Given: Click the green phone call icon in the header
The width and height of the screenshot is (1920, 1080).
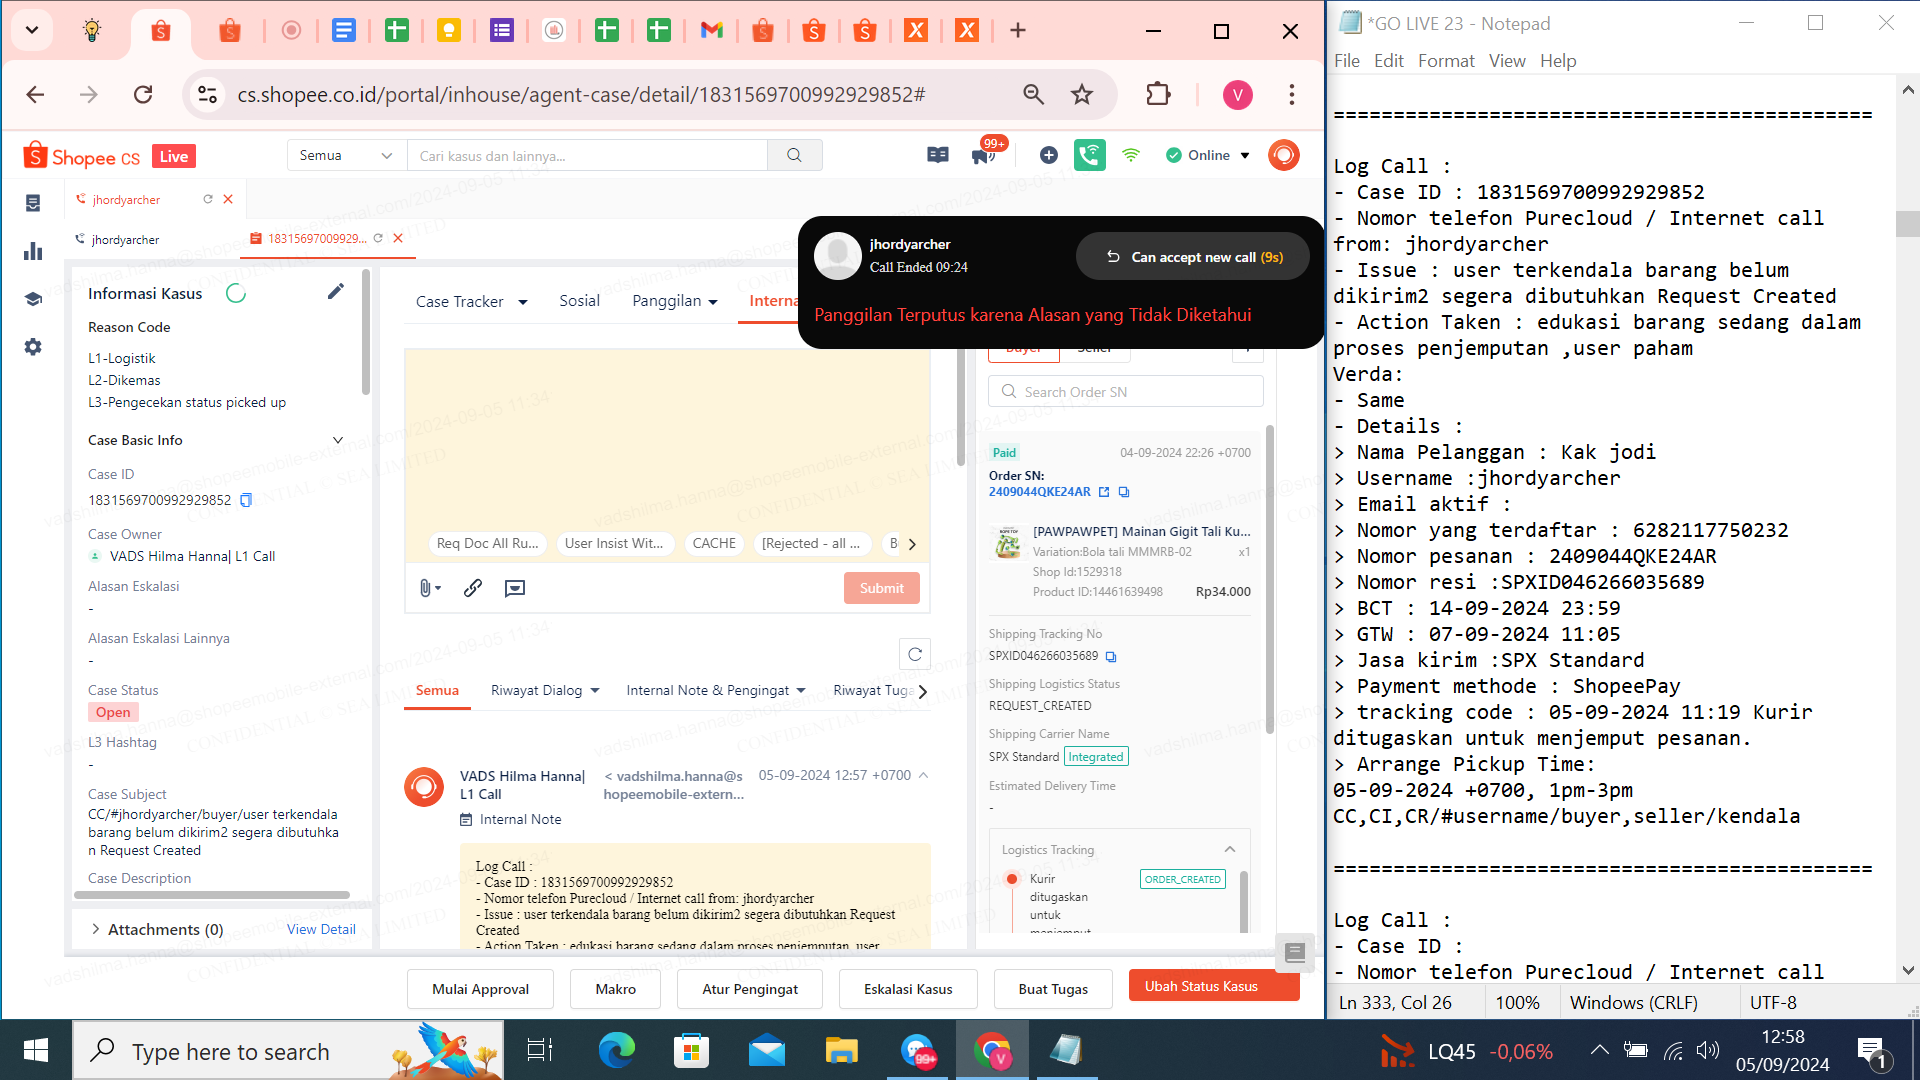Looking at the screenshot, I should (1089, 155).
